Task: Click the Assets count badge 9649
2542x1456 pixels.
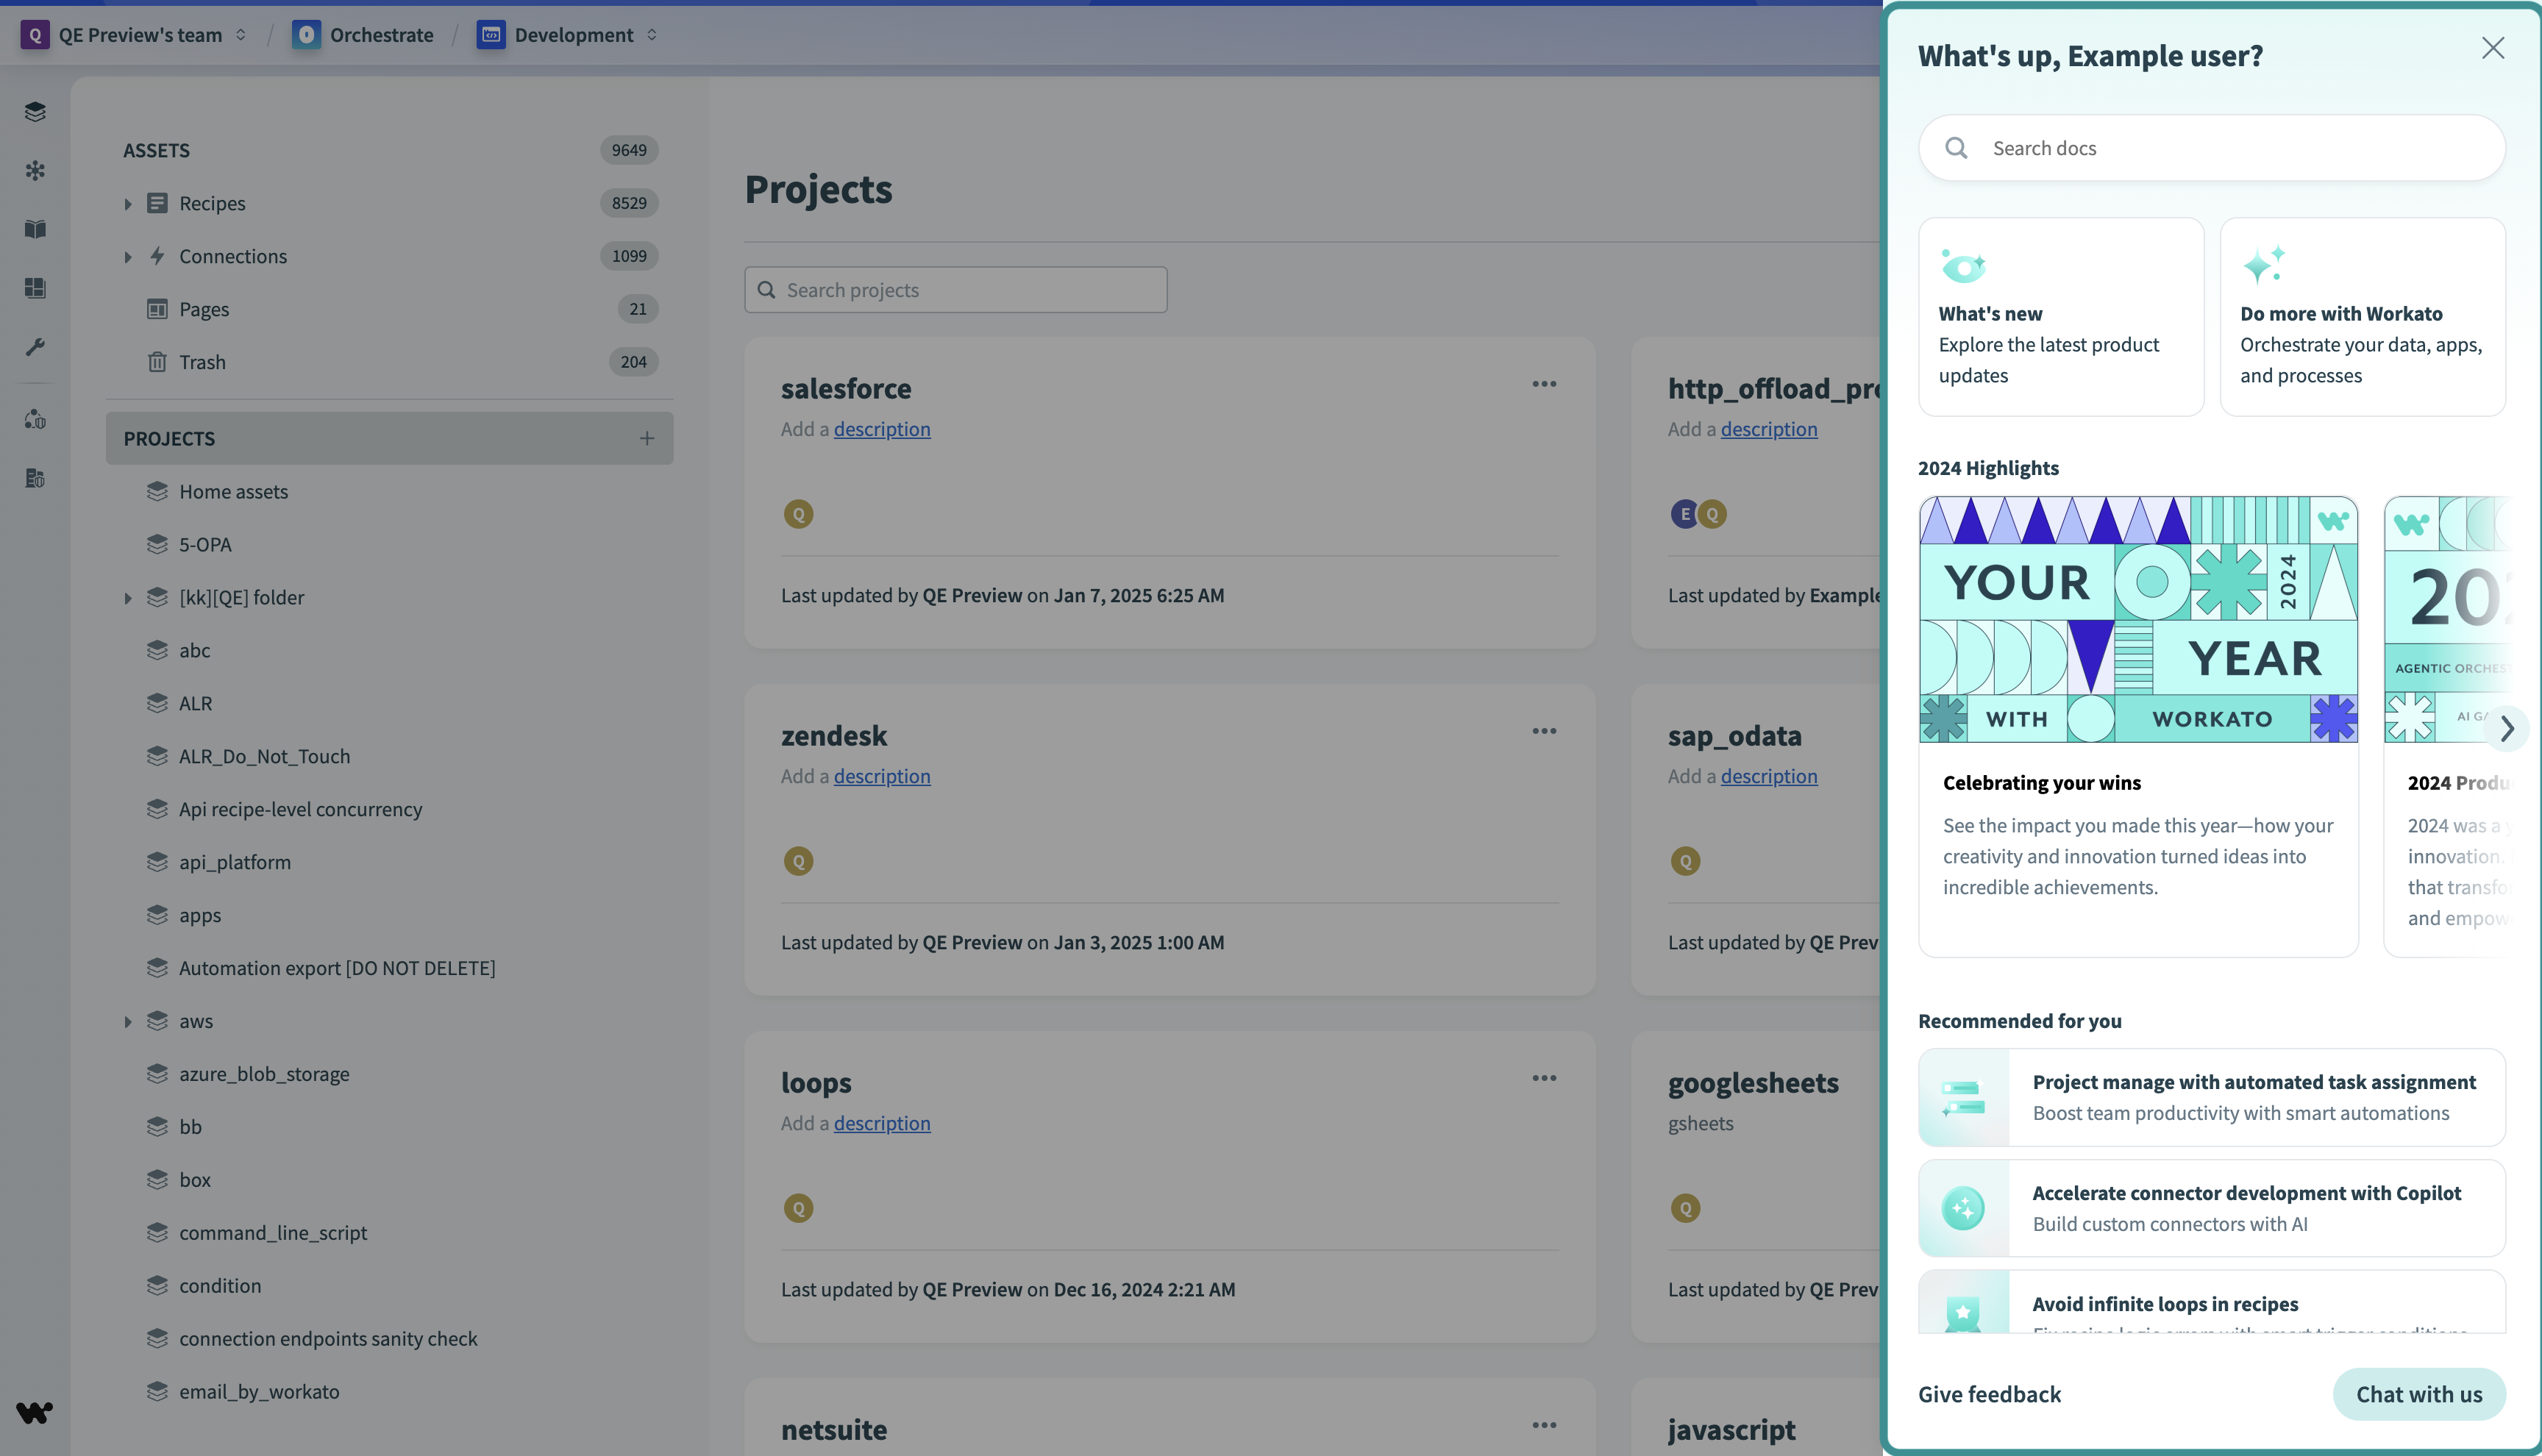Action: point(629,150)
